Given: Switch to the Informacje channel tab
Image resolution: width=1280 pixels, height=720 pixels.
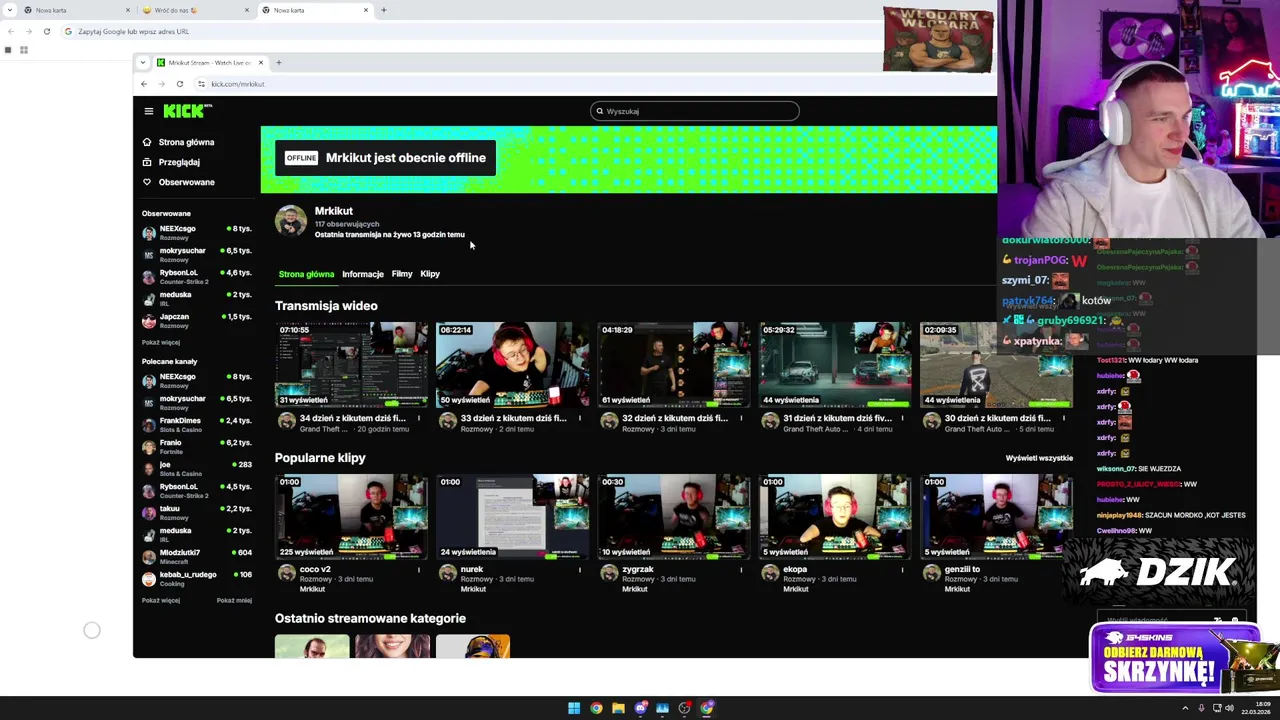Looking at the screenshot, I should pyautogui.click(x=363, y=274).
